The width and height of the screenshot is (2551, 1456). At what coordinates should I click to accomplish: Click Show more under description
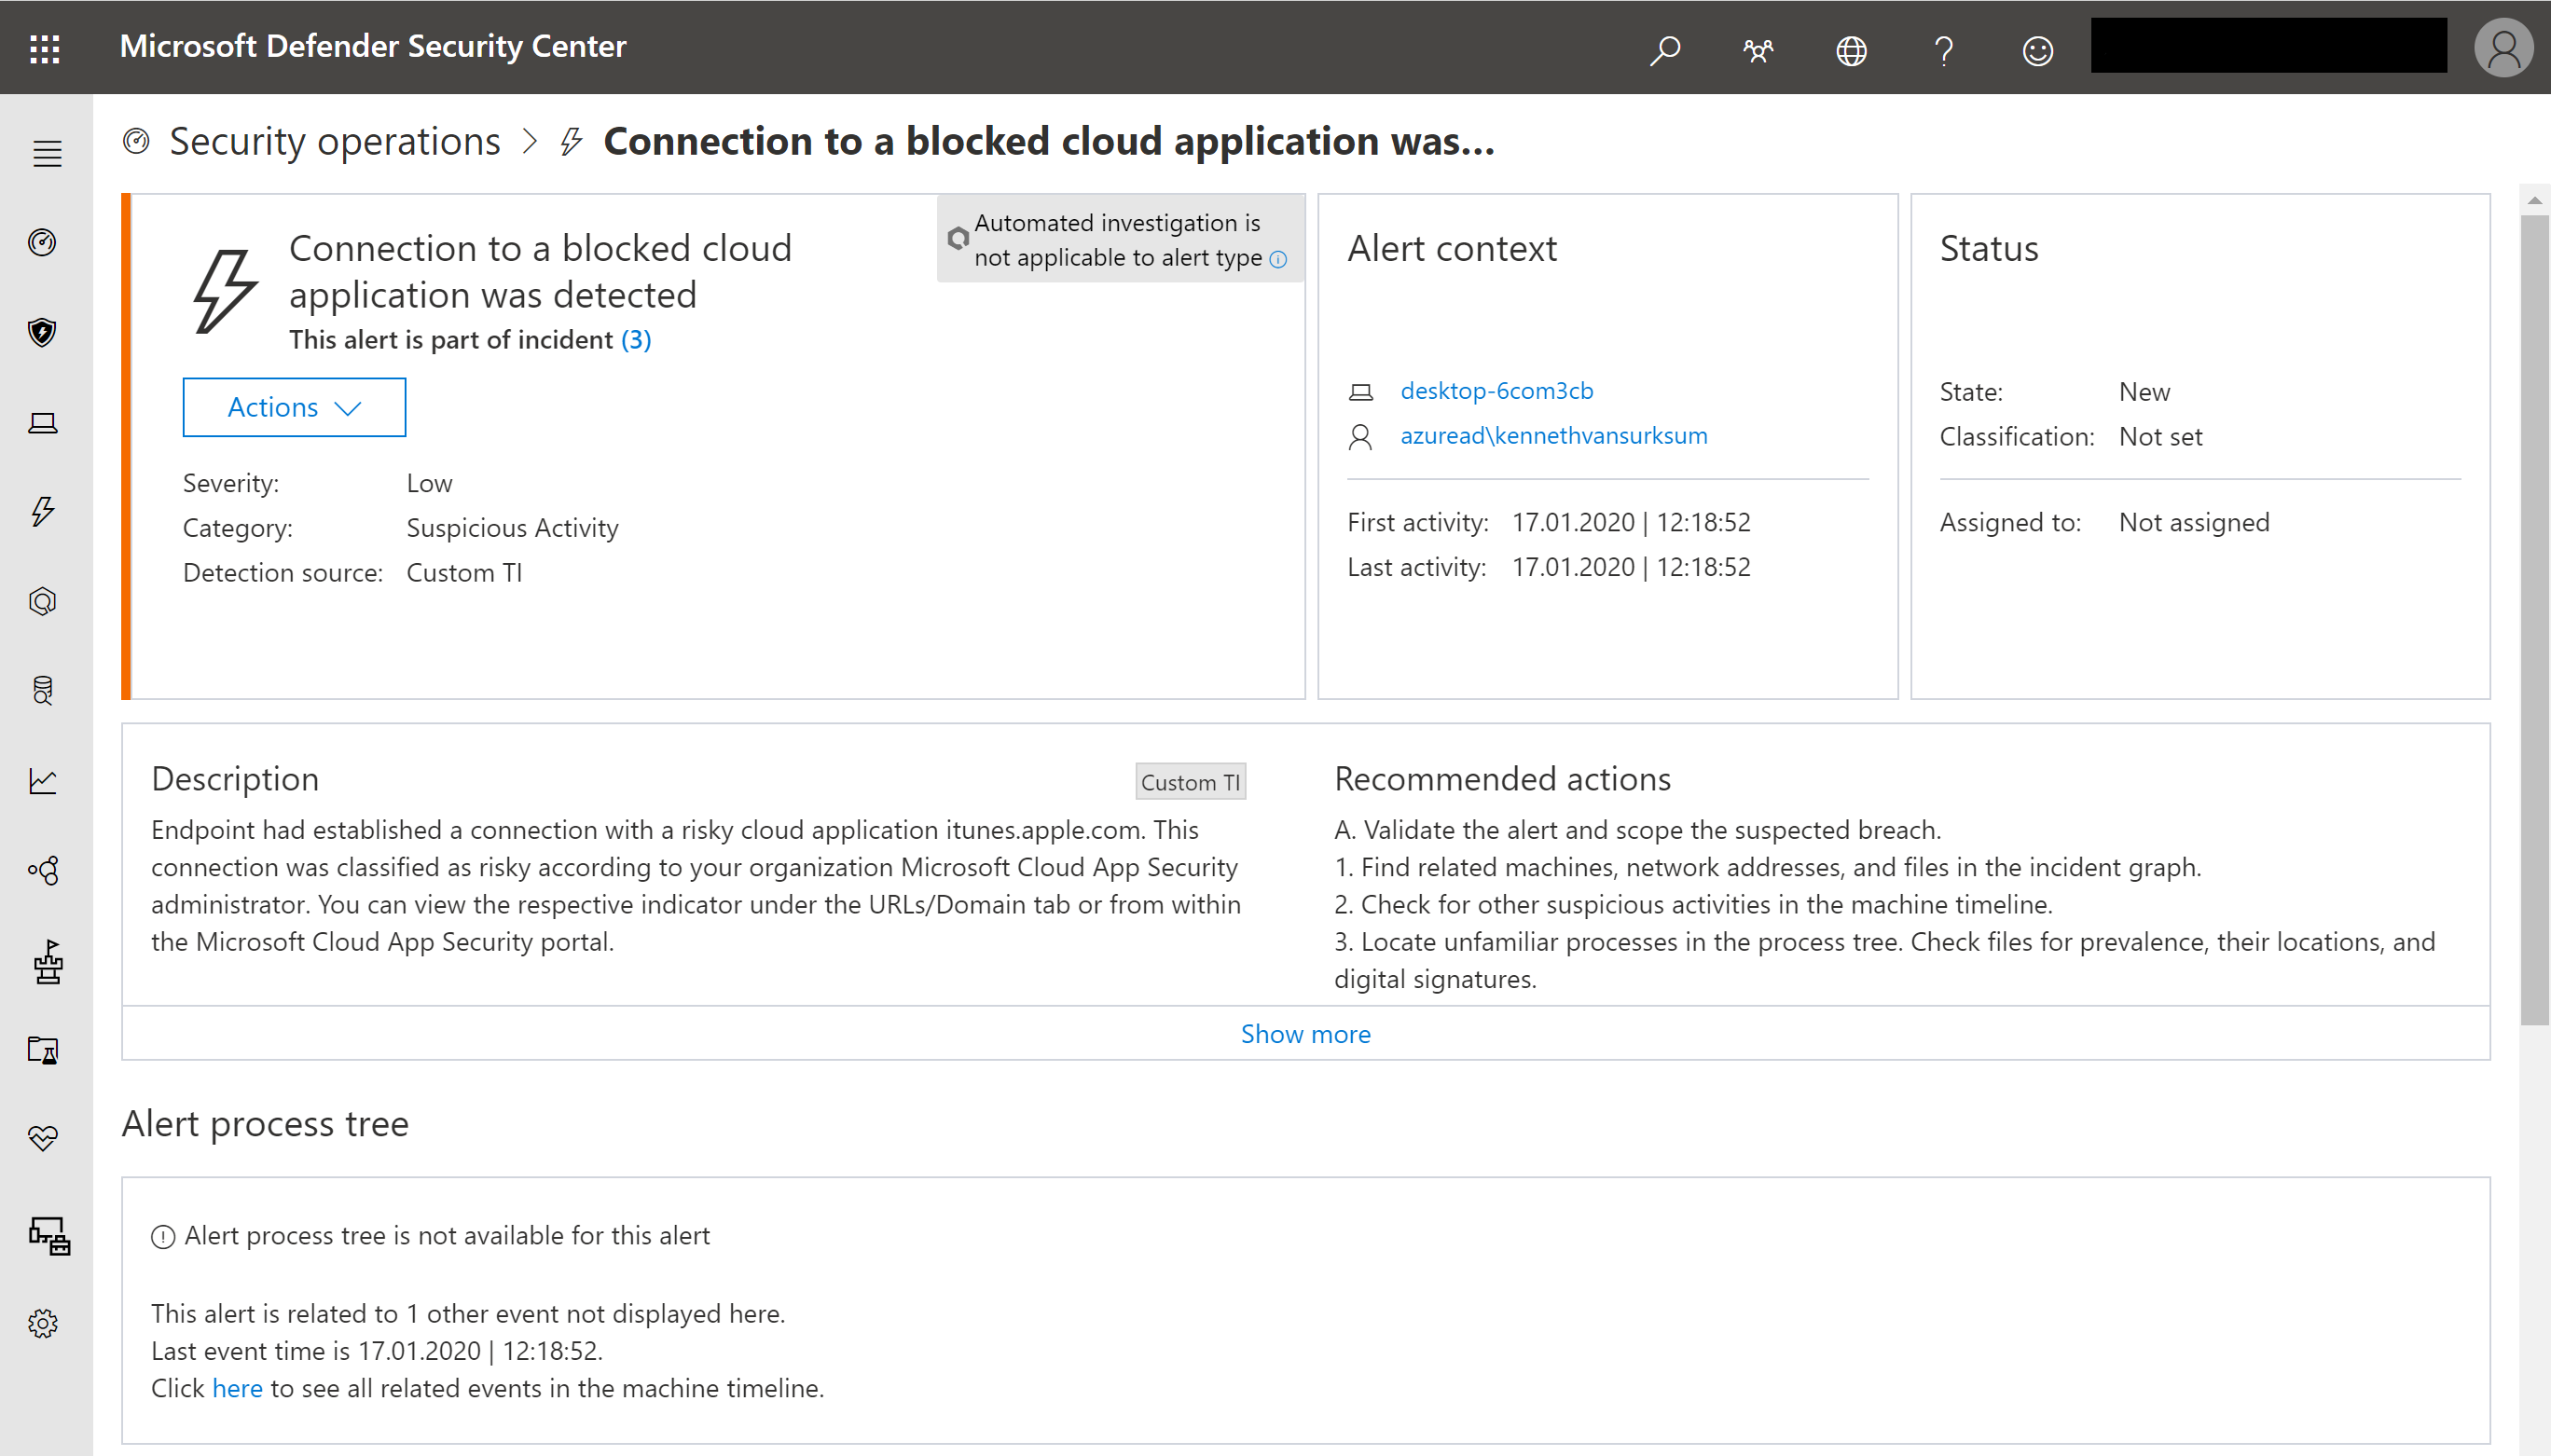click(1305, 1034)
